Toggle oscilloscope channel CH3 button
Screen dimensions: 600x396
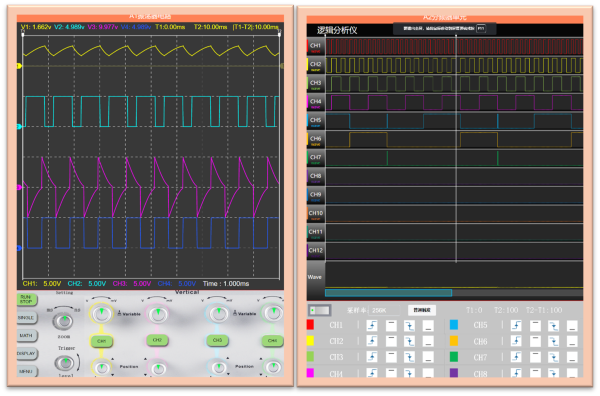[217, 340]
